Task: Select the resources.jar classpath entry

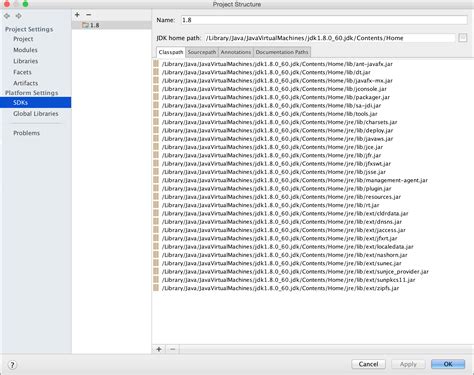Action: tap(281, 197)
